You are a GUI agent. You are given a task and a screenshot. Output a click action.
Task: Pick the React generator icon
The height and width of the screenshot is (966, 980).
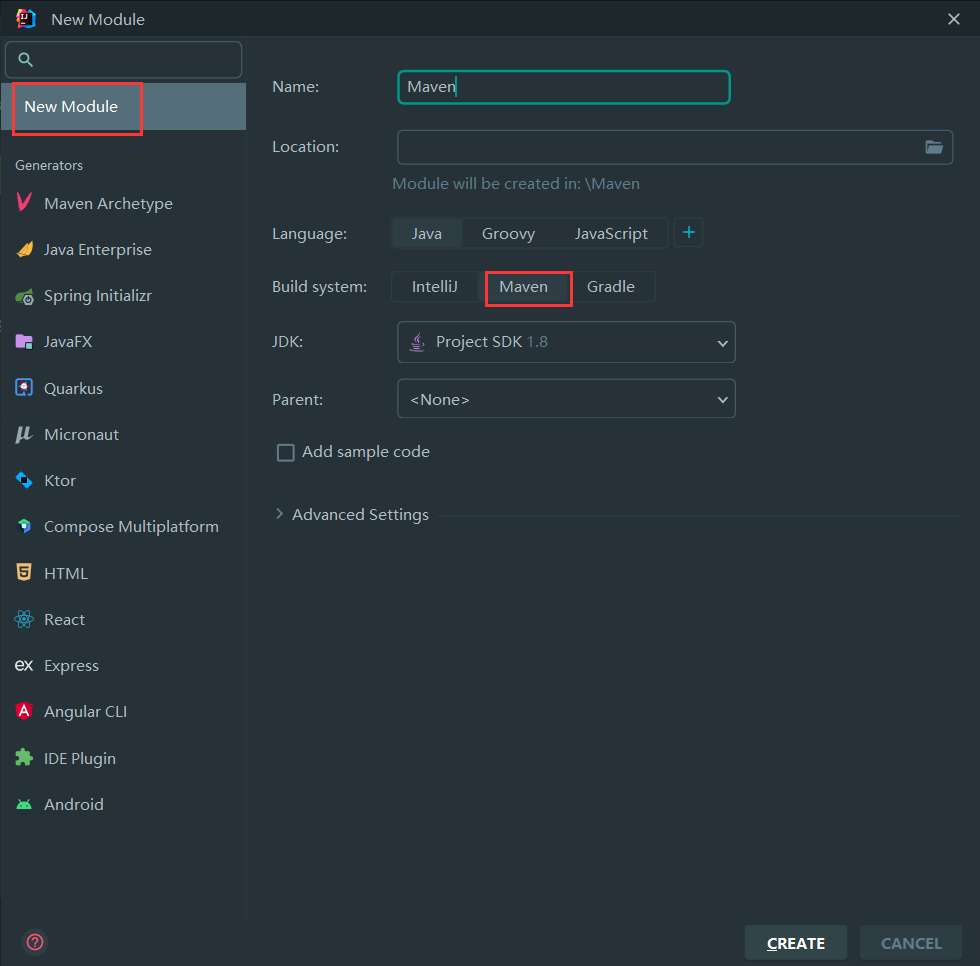click(x=24, y=620)
